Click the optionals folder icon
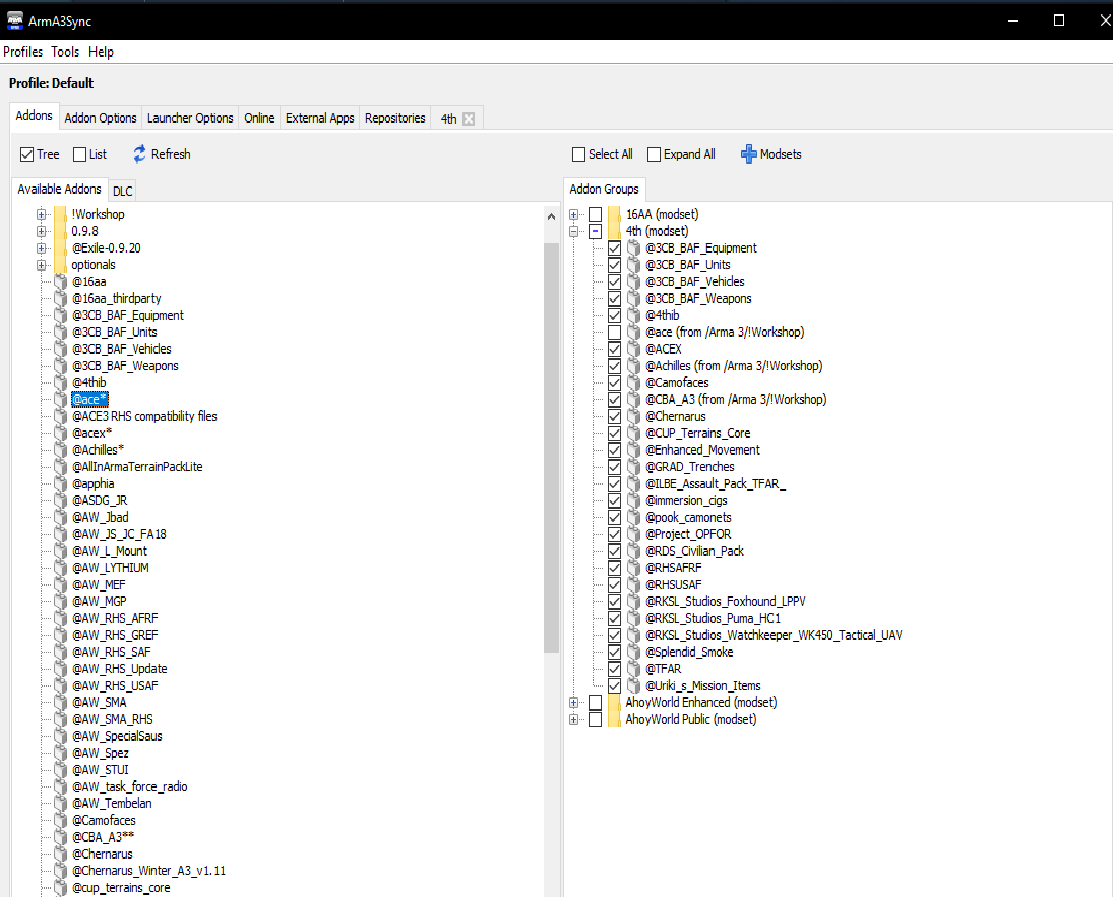 (60, 265)
